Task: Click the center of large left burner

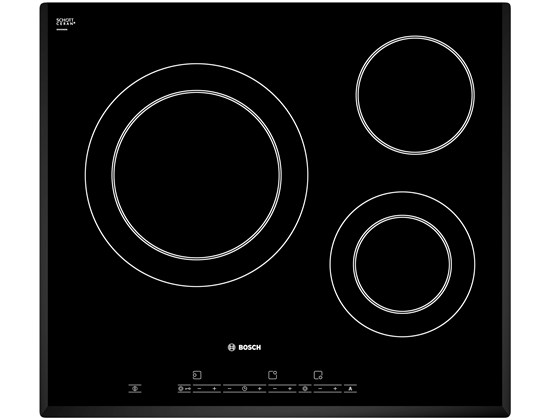Action: click(x=197, y=175)
